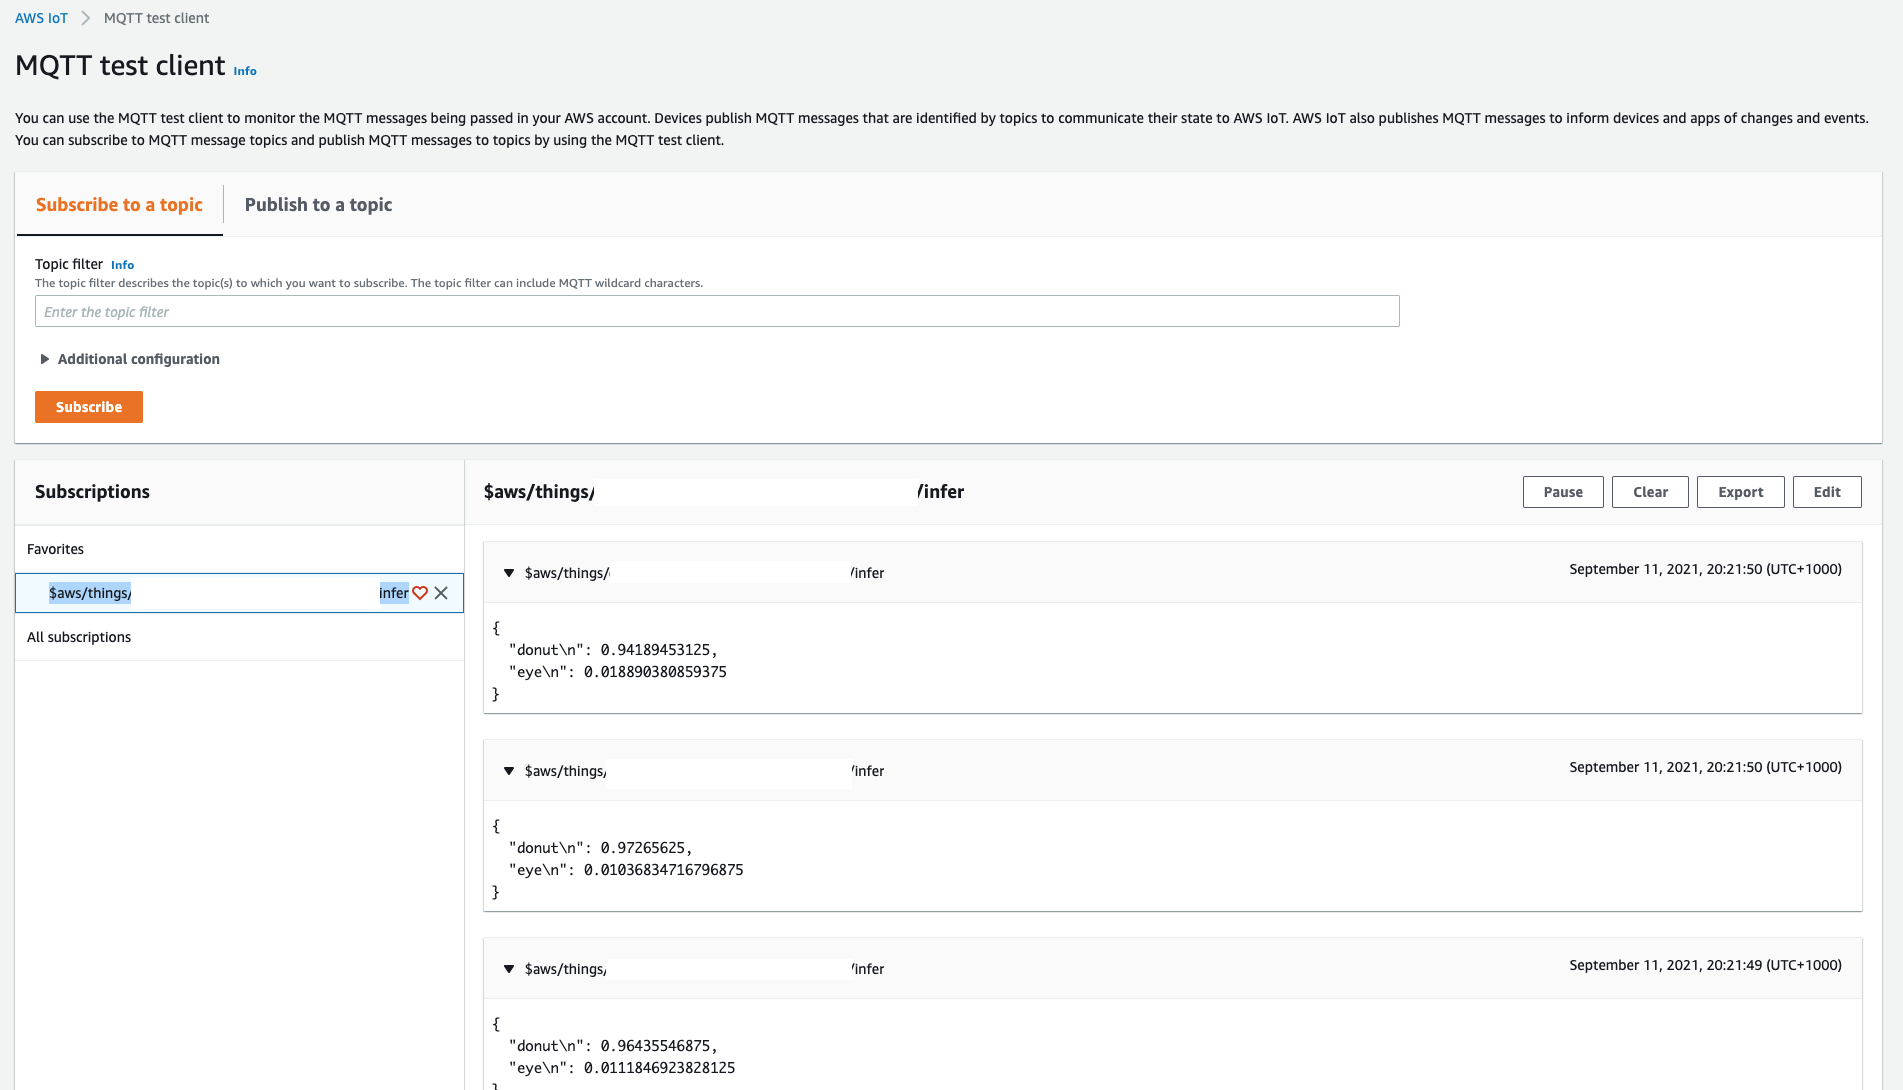Select the $aws/things infer favorite subscription

239,593
